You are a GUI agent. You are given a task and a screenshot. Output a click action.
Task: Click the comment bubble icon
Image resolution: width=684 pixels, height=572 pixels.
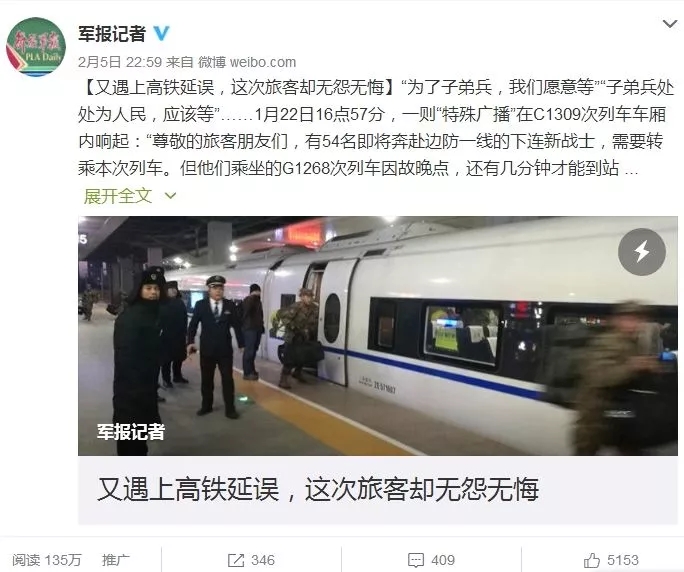[416, 560]
